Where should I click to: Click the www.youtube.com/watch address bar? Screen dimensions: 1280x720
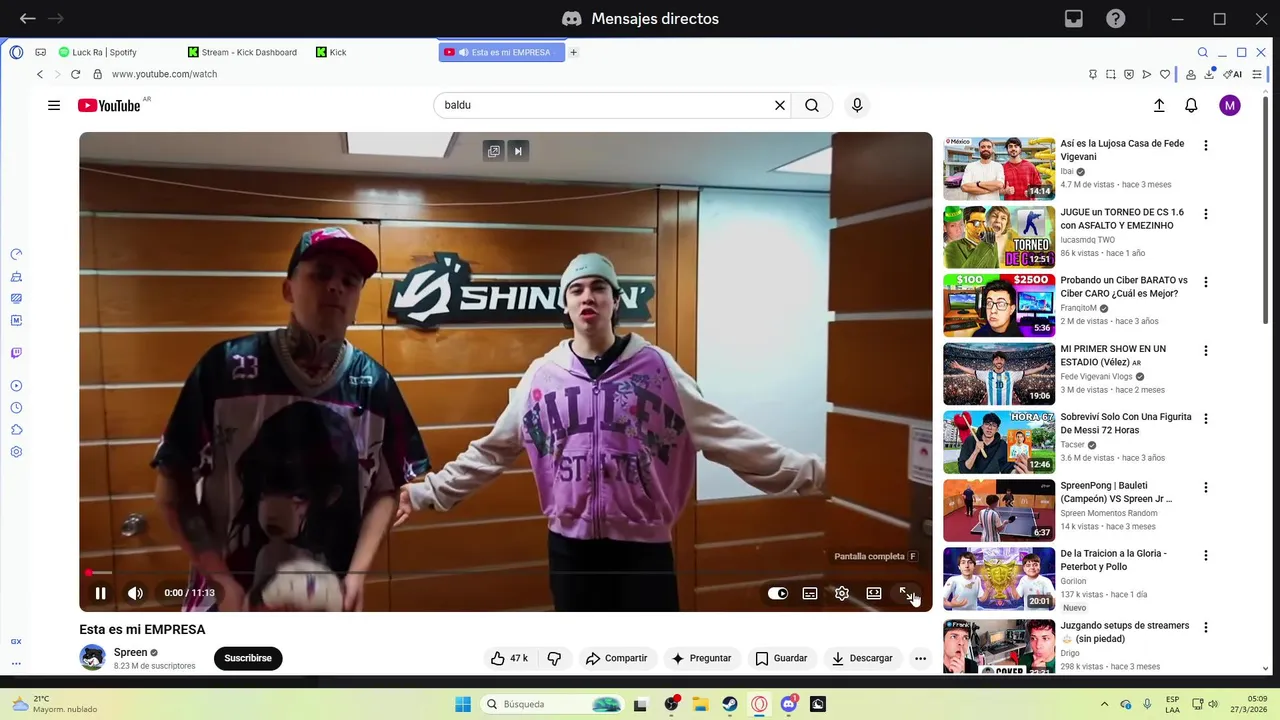[x=164, y=74]
